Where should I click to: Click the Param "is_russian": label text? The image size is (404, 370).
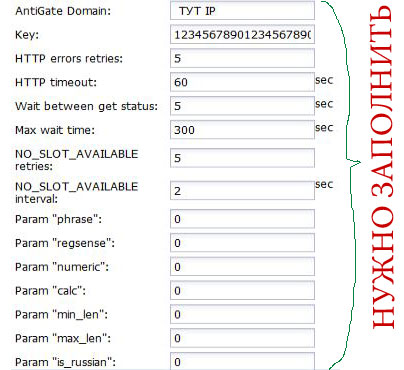pos(65,362)
